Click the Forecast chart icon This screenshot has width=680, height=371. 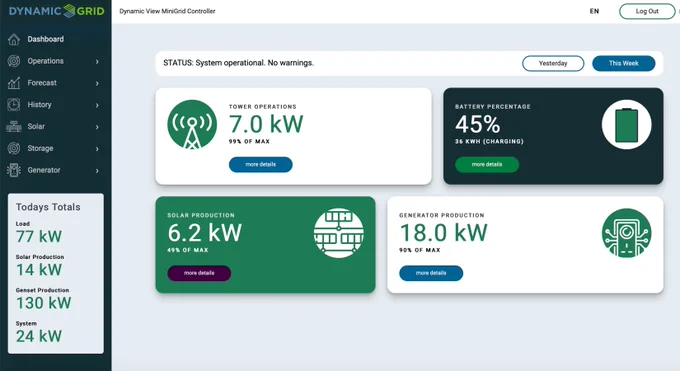[x=14, y=83]
